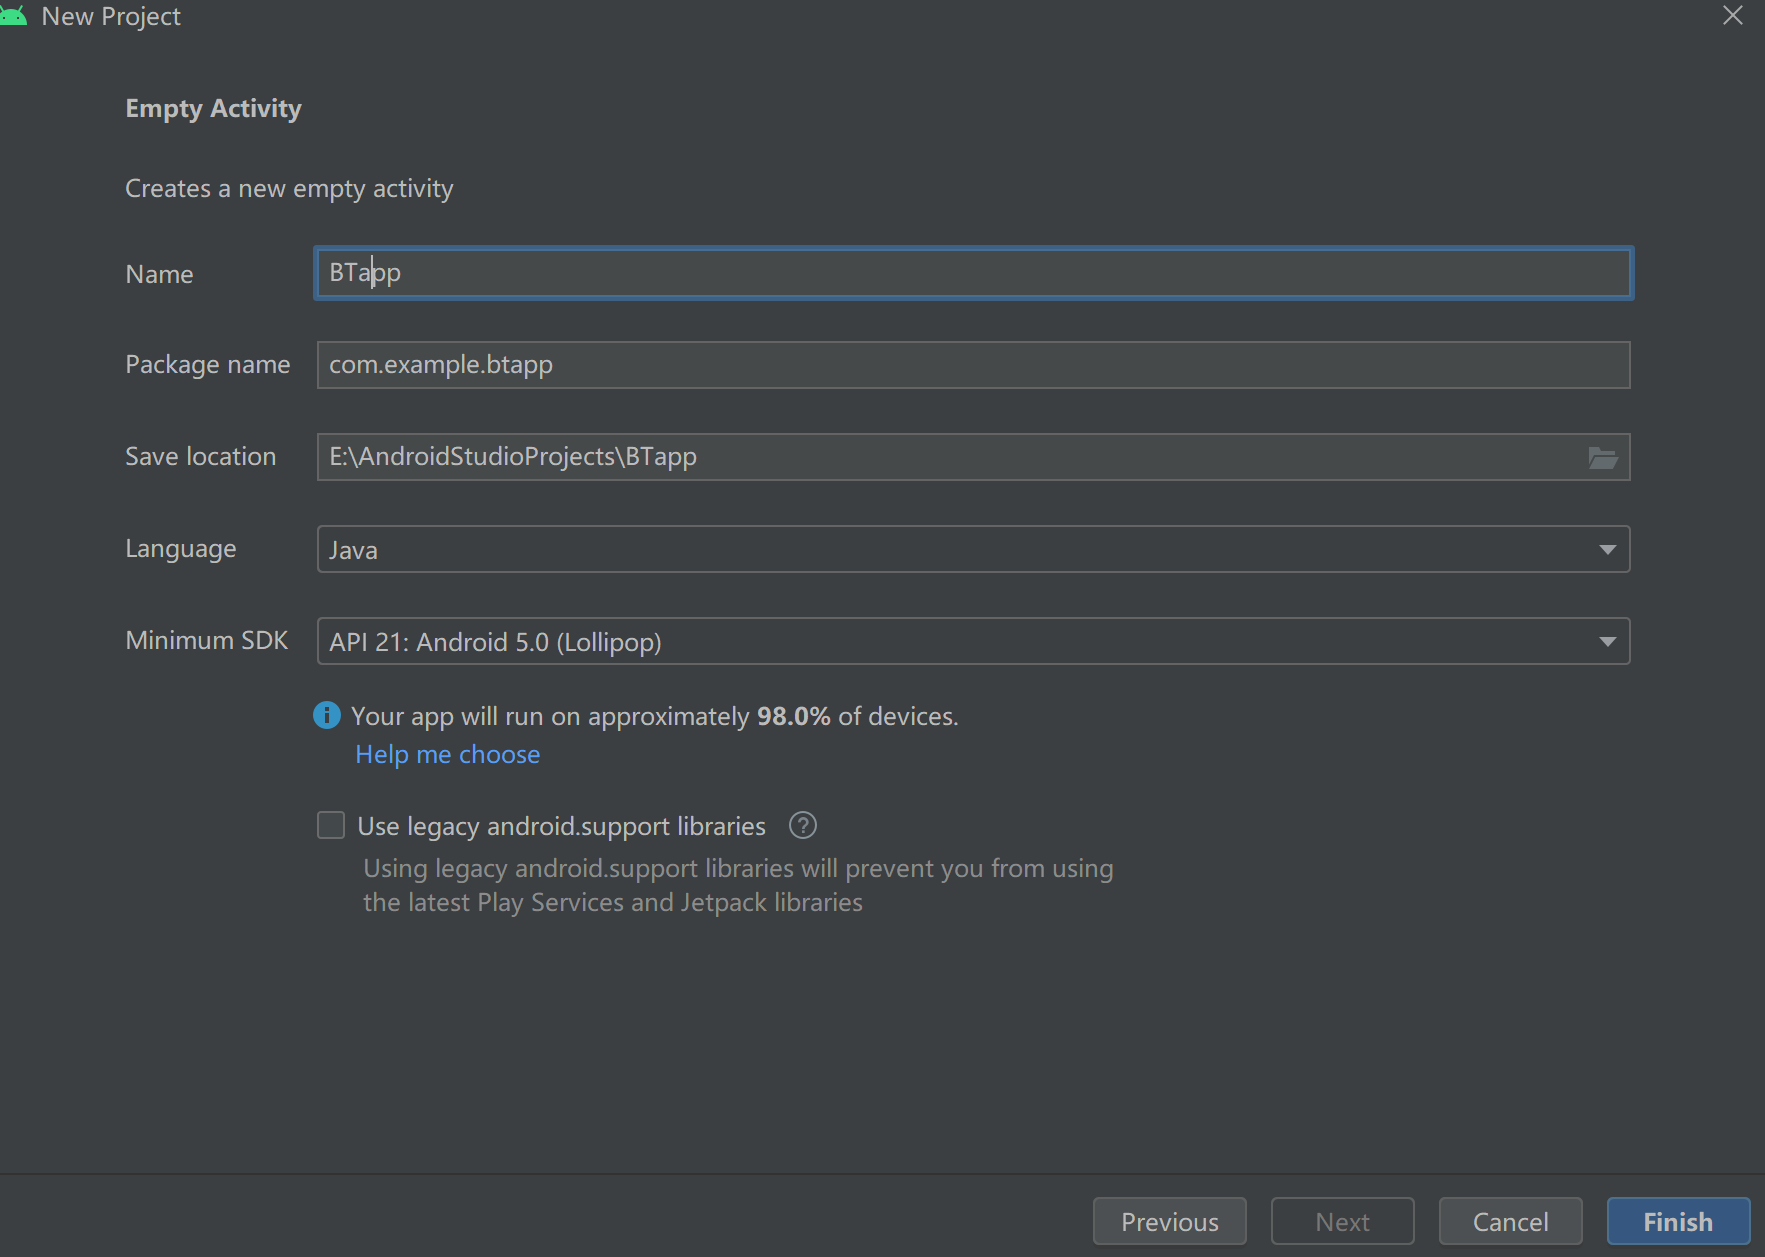Click the Android logo in title bar

14,15
